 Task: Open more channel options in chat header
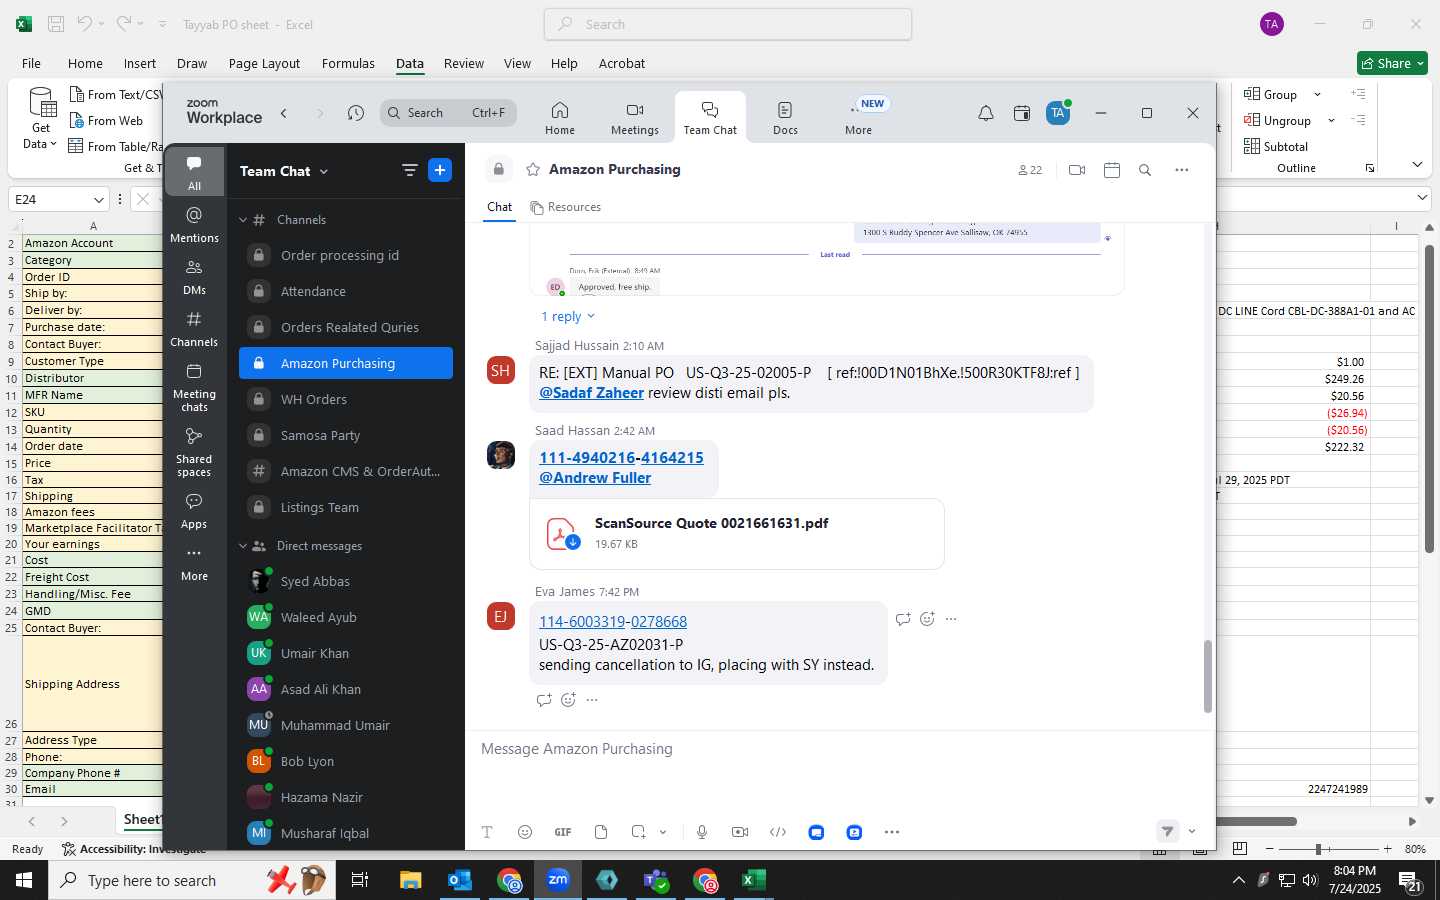point(1182,170)
